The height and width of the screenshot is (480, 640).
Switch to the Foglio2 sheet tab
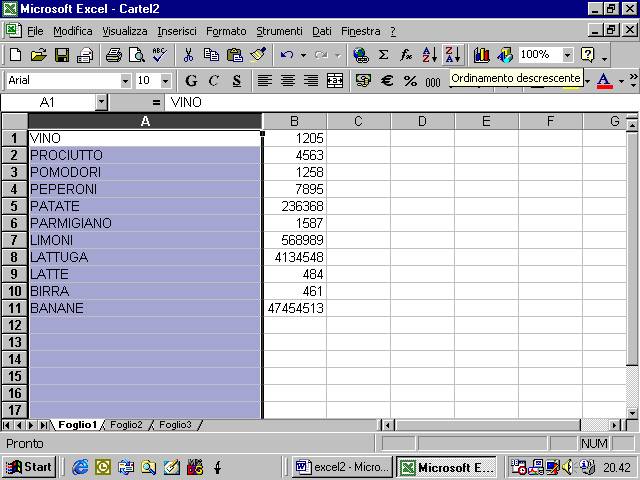126,425
